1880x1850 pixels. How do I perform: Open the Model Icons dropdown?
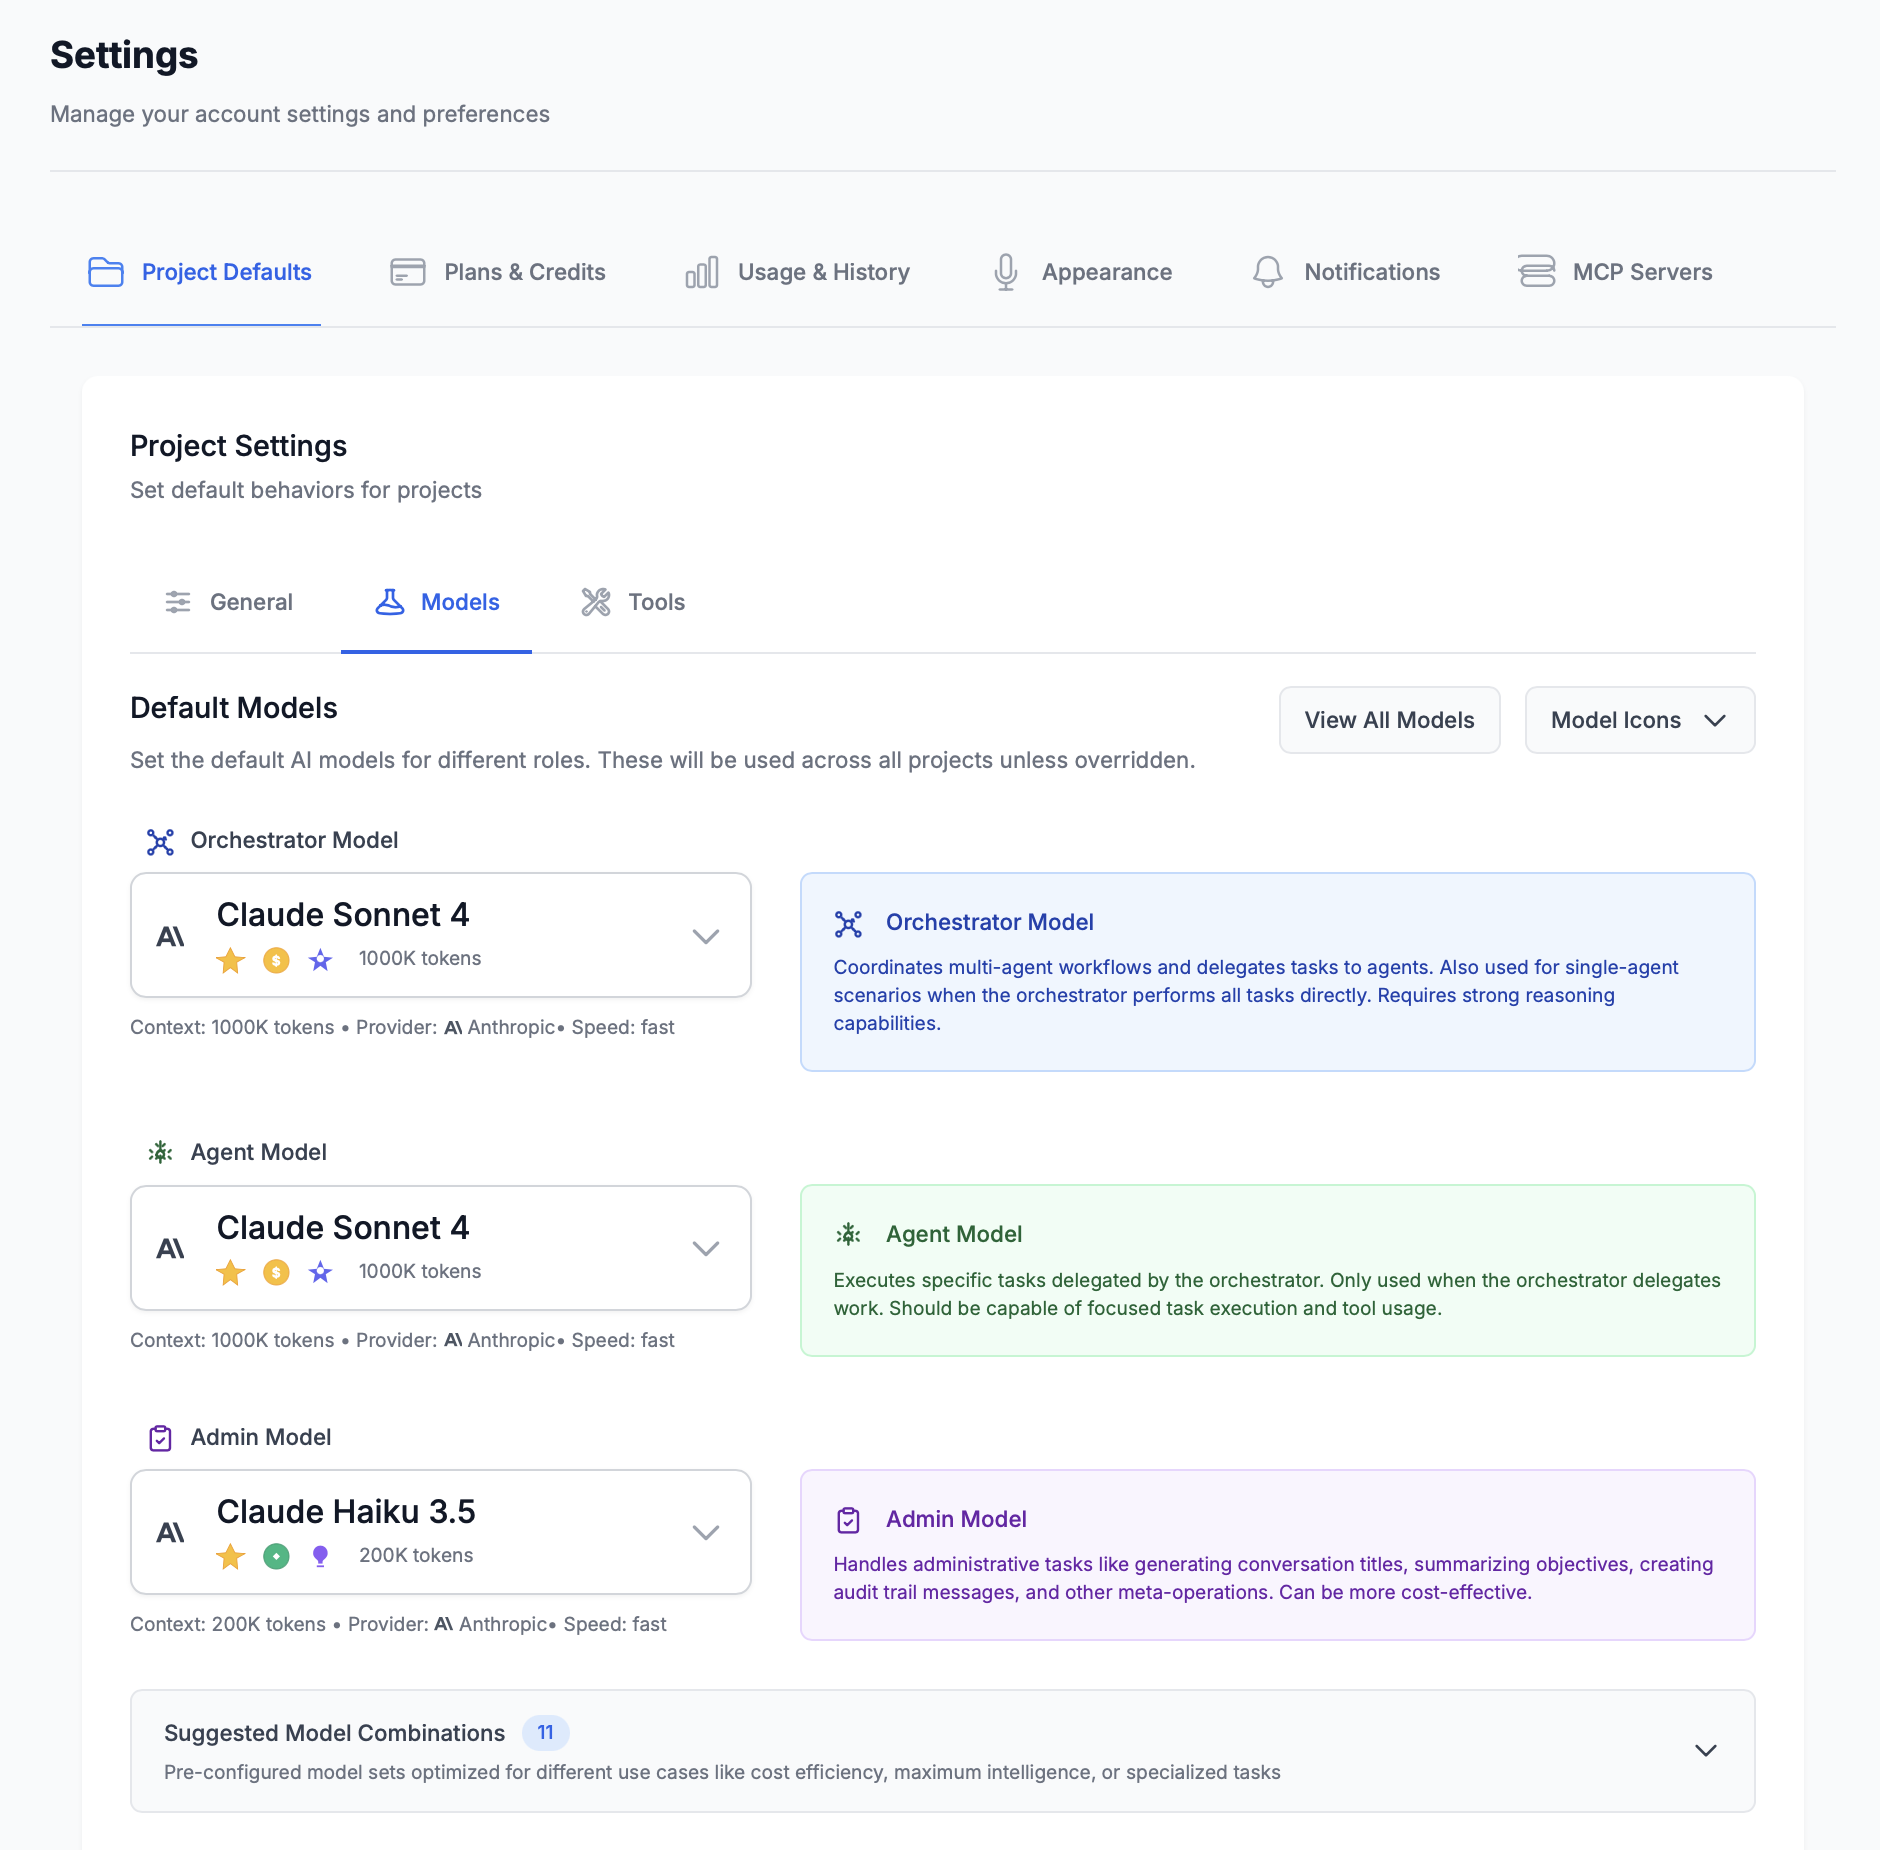pos(1639,720)
